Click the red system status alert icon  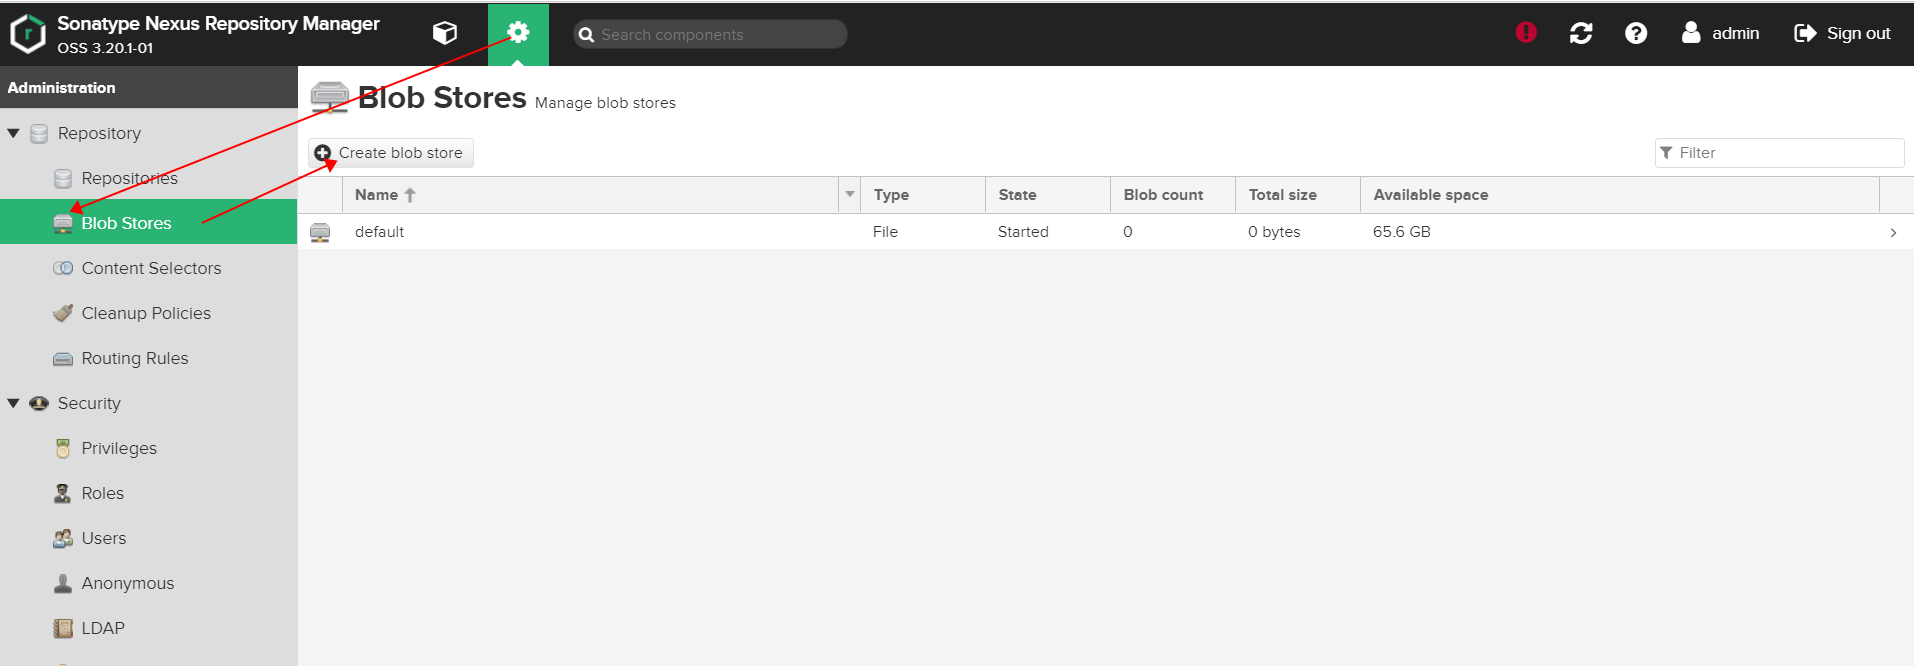click(x=1526, y=32)
